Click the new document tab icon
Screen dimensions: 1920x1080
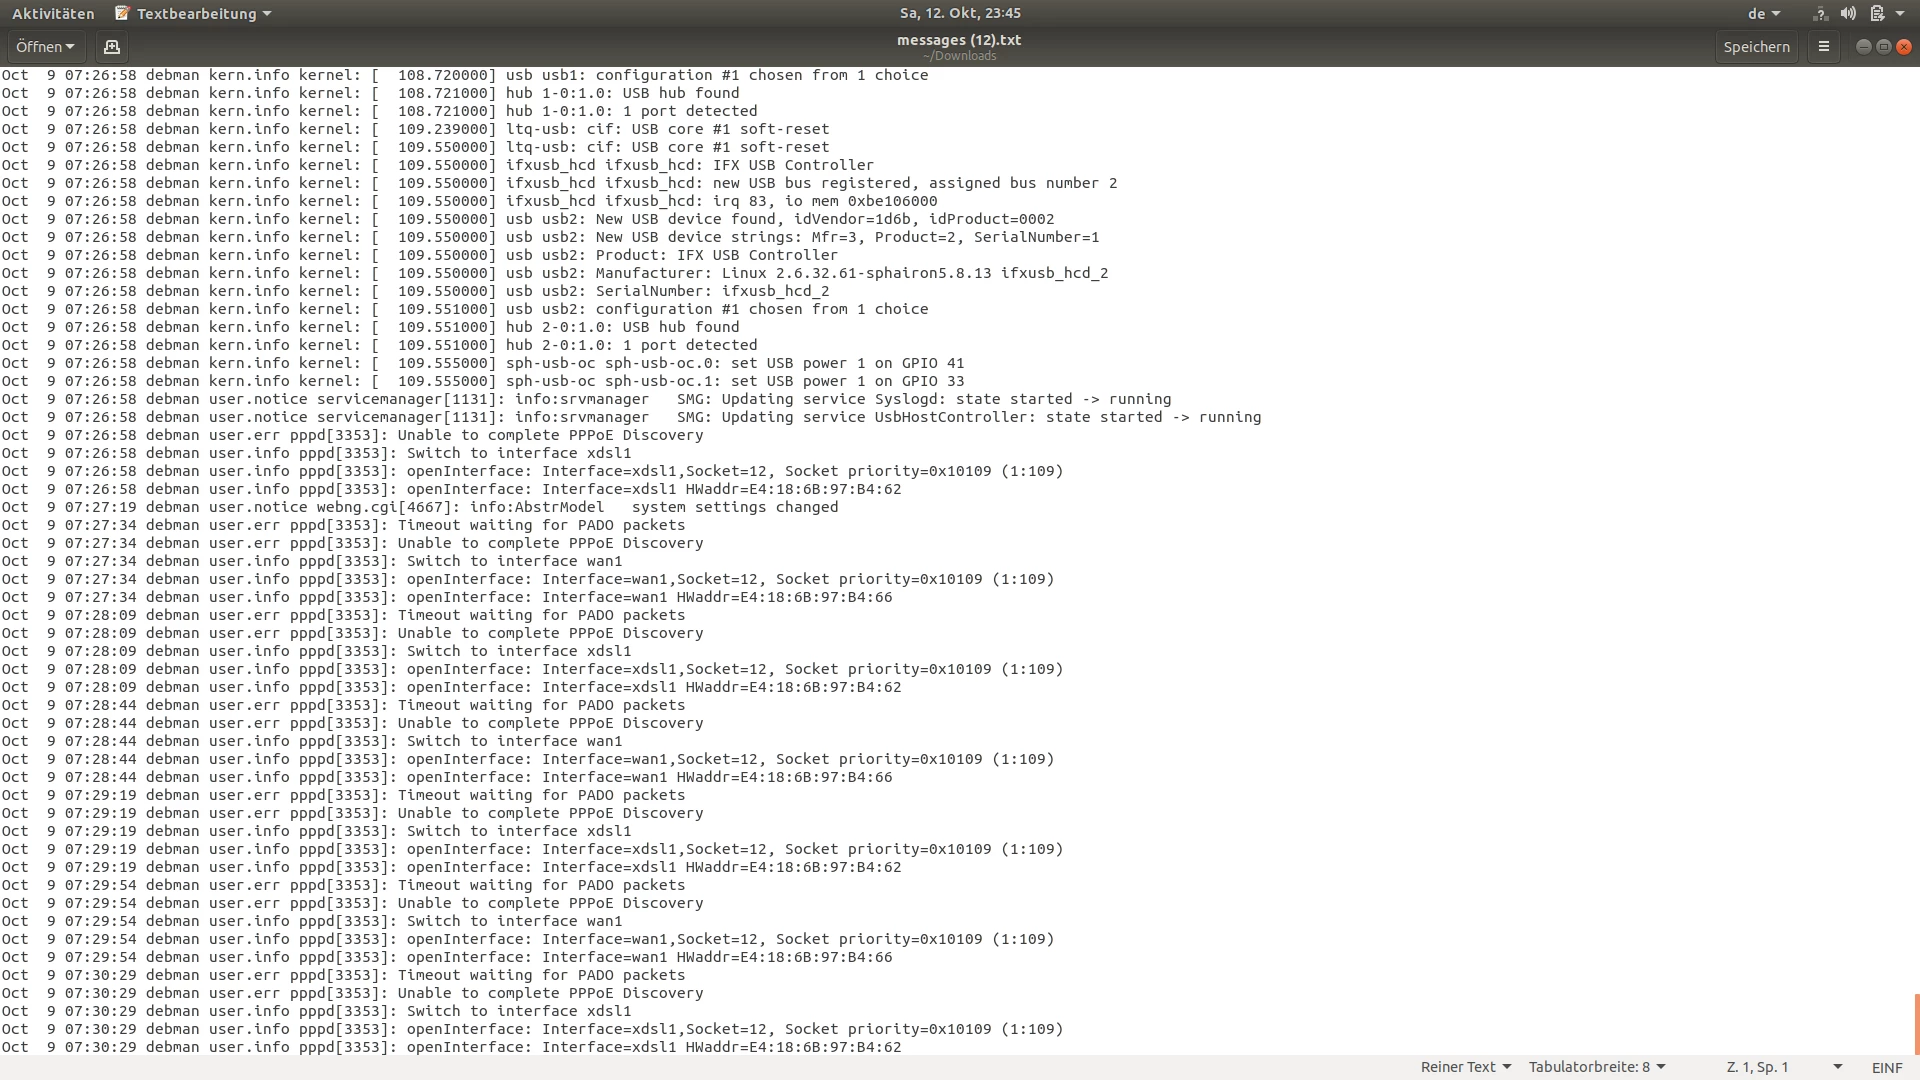pos(112,47)
